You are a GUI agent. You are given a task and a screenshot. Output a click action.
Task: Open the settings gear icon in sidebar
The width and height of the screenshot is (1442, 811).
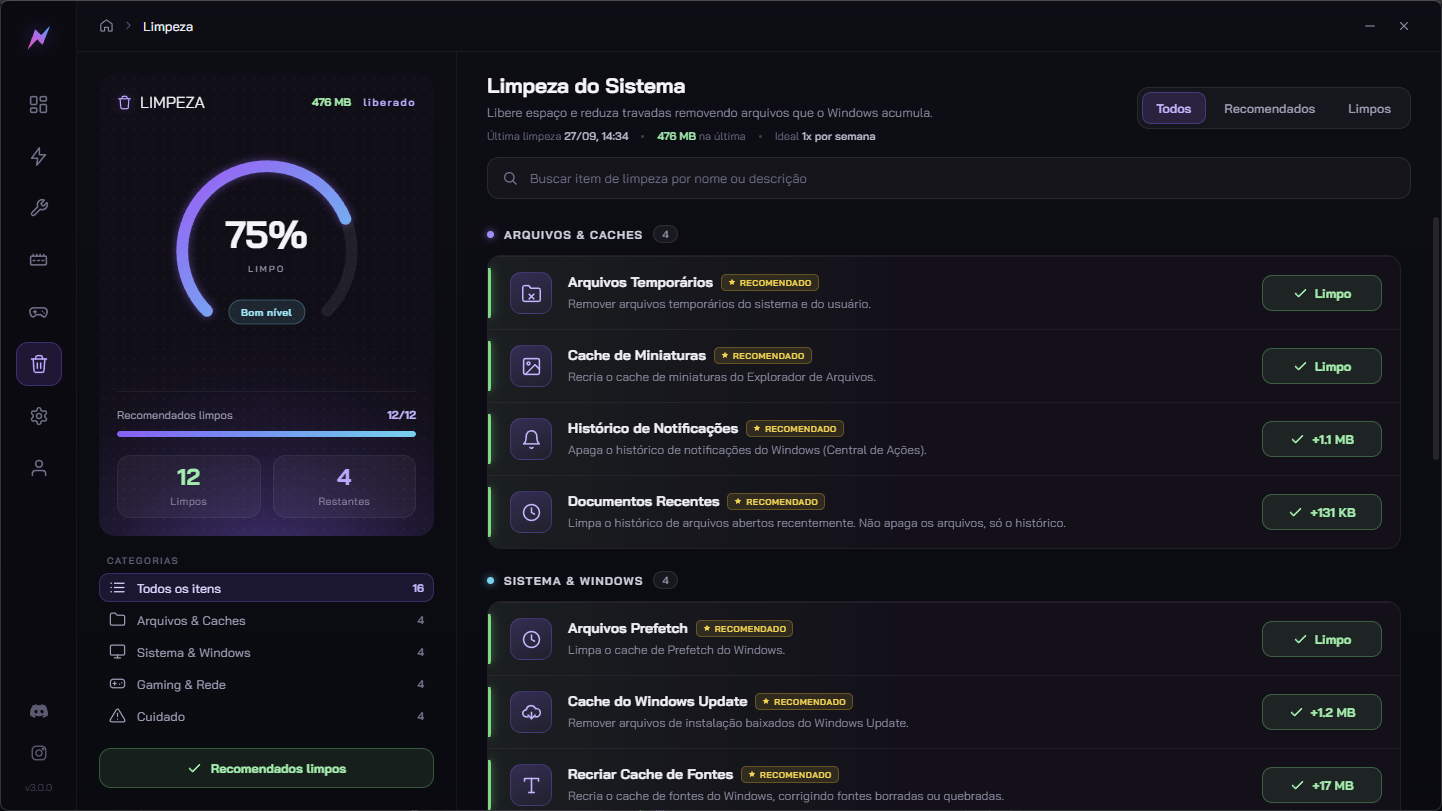click(38, 416)
